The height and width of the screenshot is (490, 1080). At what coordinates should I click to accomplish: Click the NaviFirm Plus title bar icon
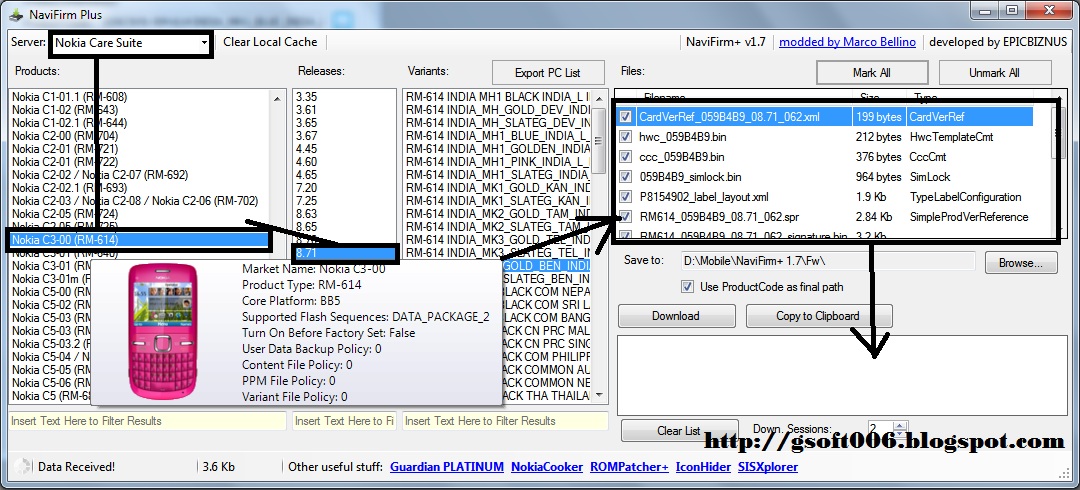(15, 14)
